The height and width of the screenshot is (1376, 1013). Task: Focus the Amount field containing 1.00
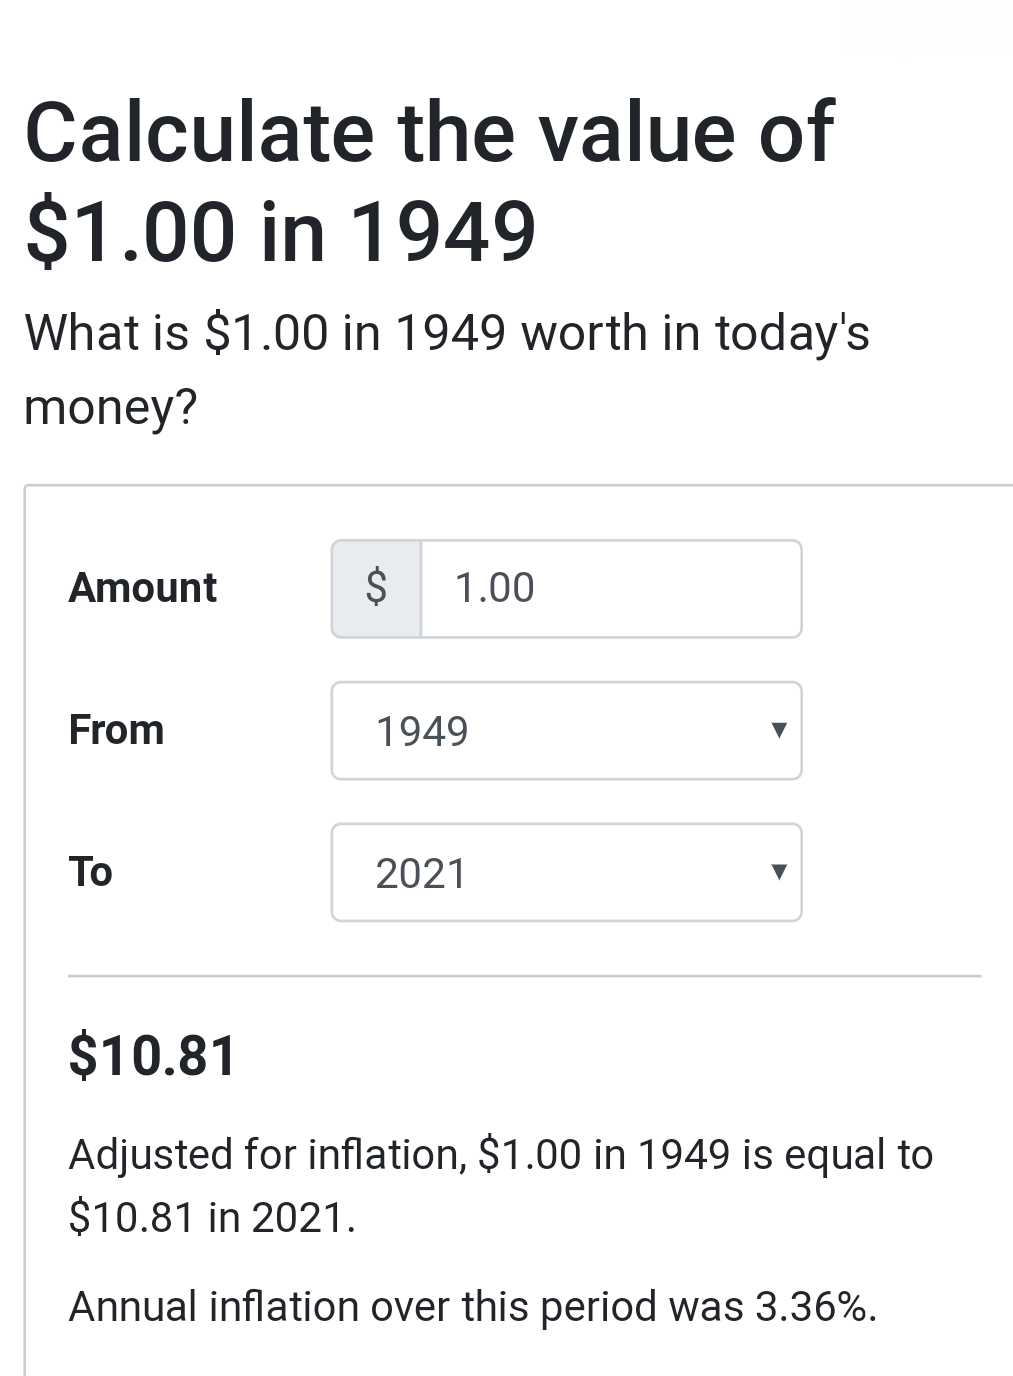(x=610, y=588)
